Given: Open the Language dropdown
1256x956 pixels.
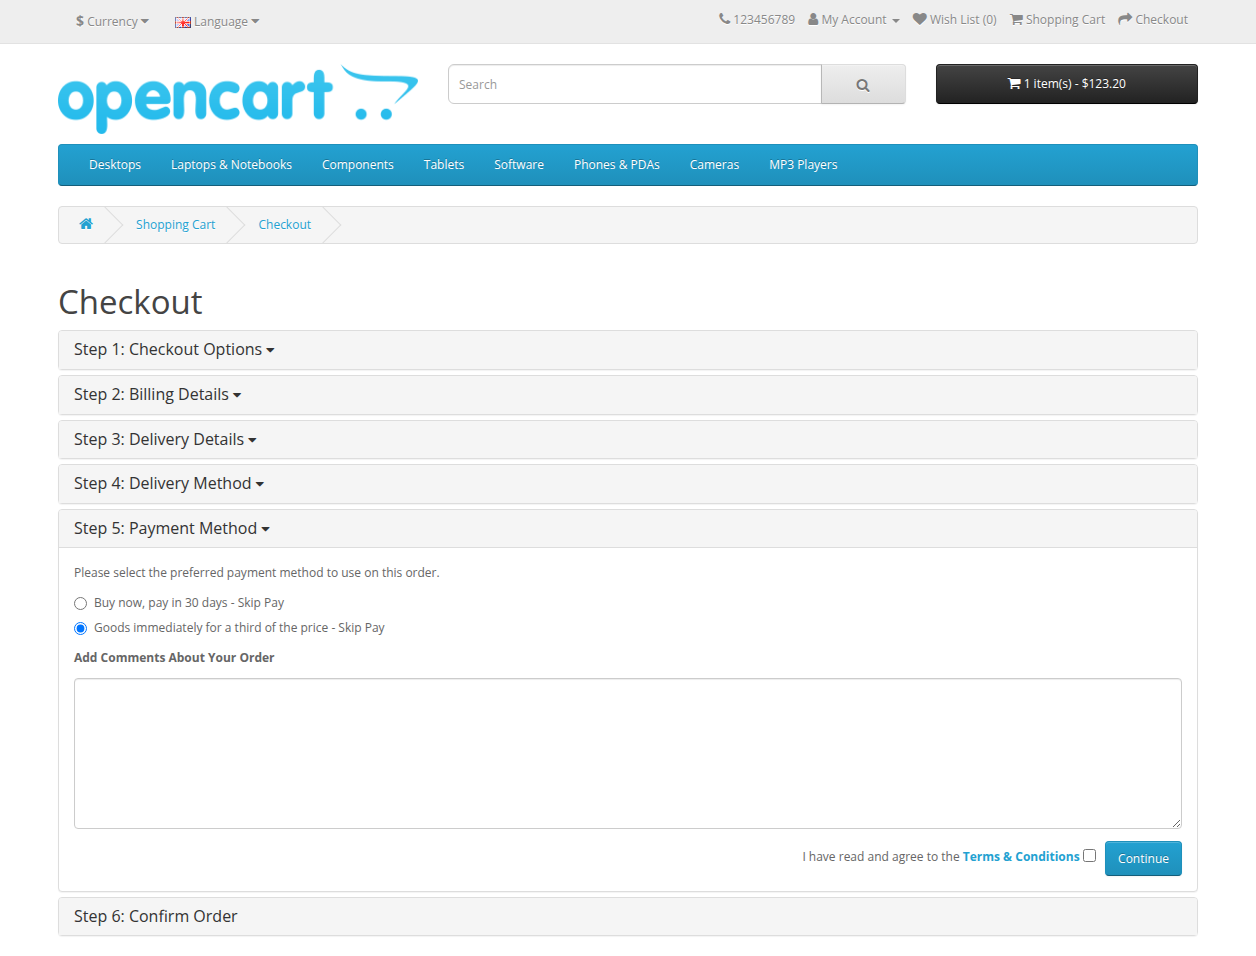Looking at the screenshot, I should [217, 21].
